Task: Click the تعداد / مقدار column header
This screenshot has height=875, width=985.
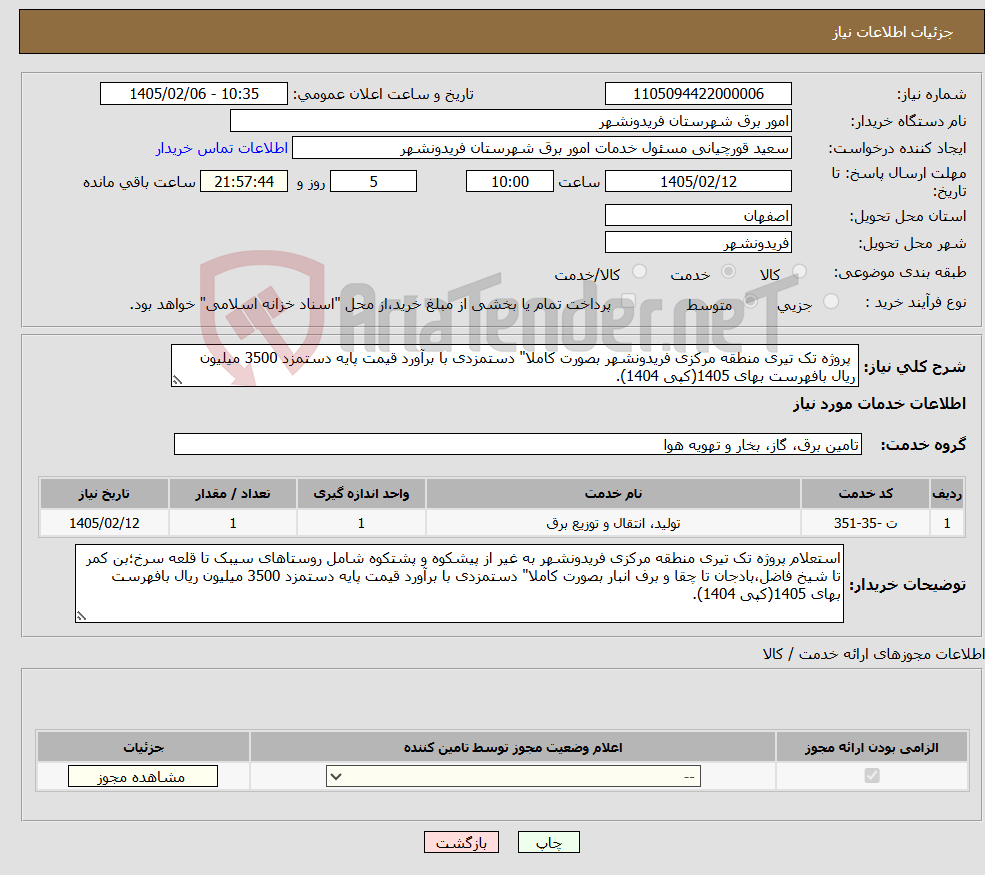Action: 232,494
